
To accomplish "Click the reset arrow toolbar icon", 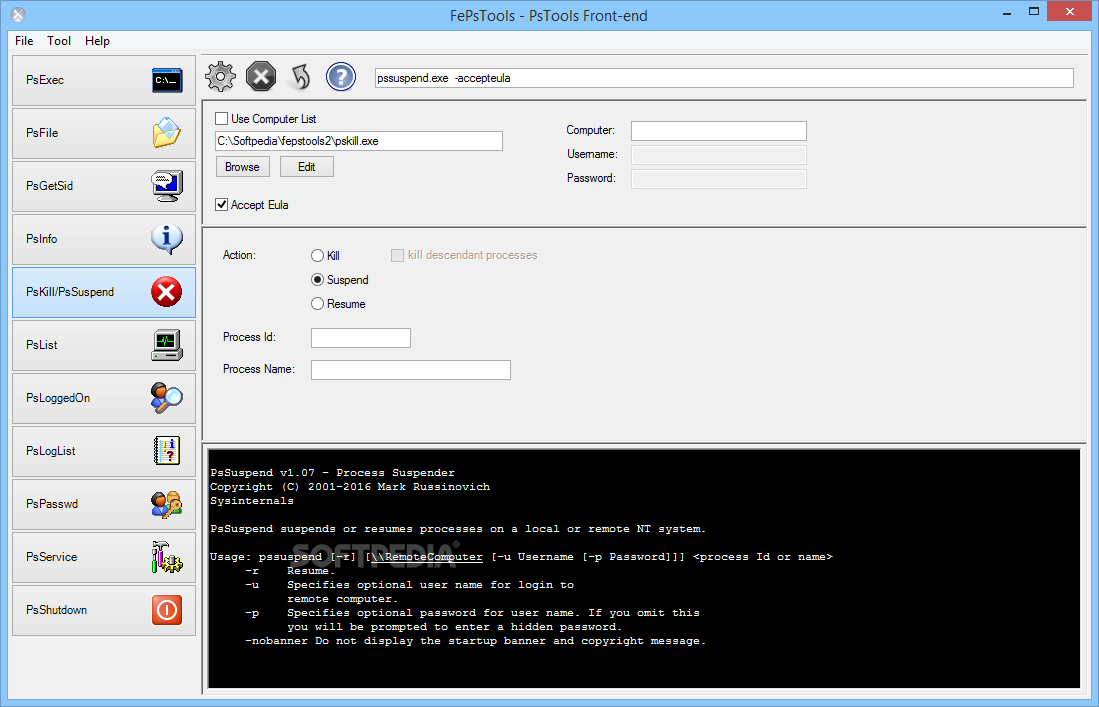I will pos(301,77).
